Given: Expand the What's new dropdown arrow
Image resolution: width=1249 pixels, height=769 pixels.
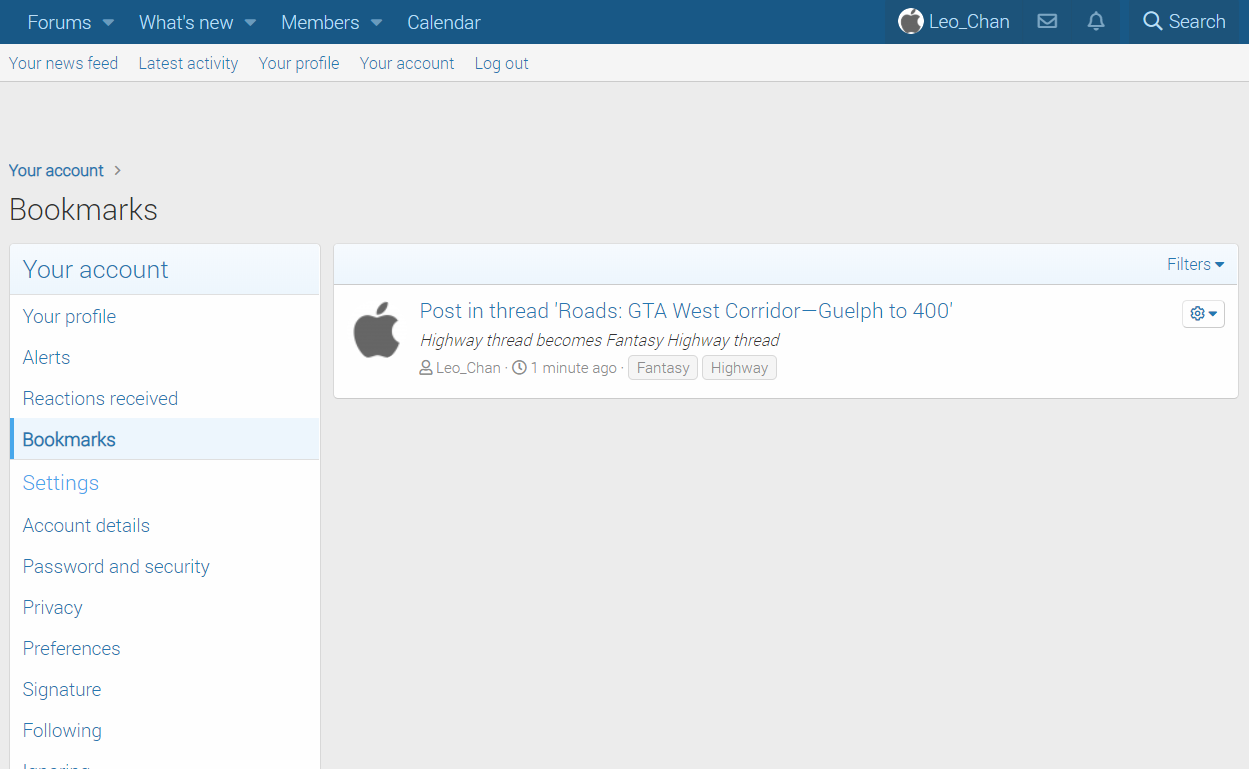Looking at the screenshot, I should point(250,22).
